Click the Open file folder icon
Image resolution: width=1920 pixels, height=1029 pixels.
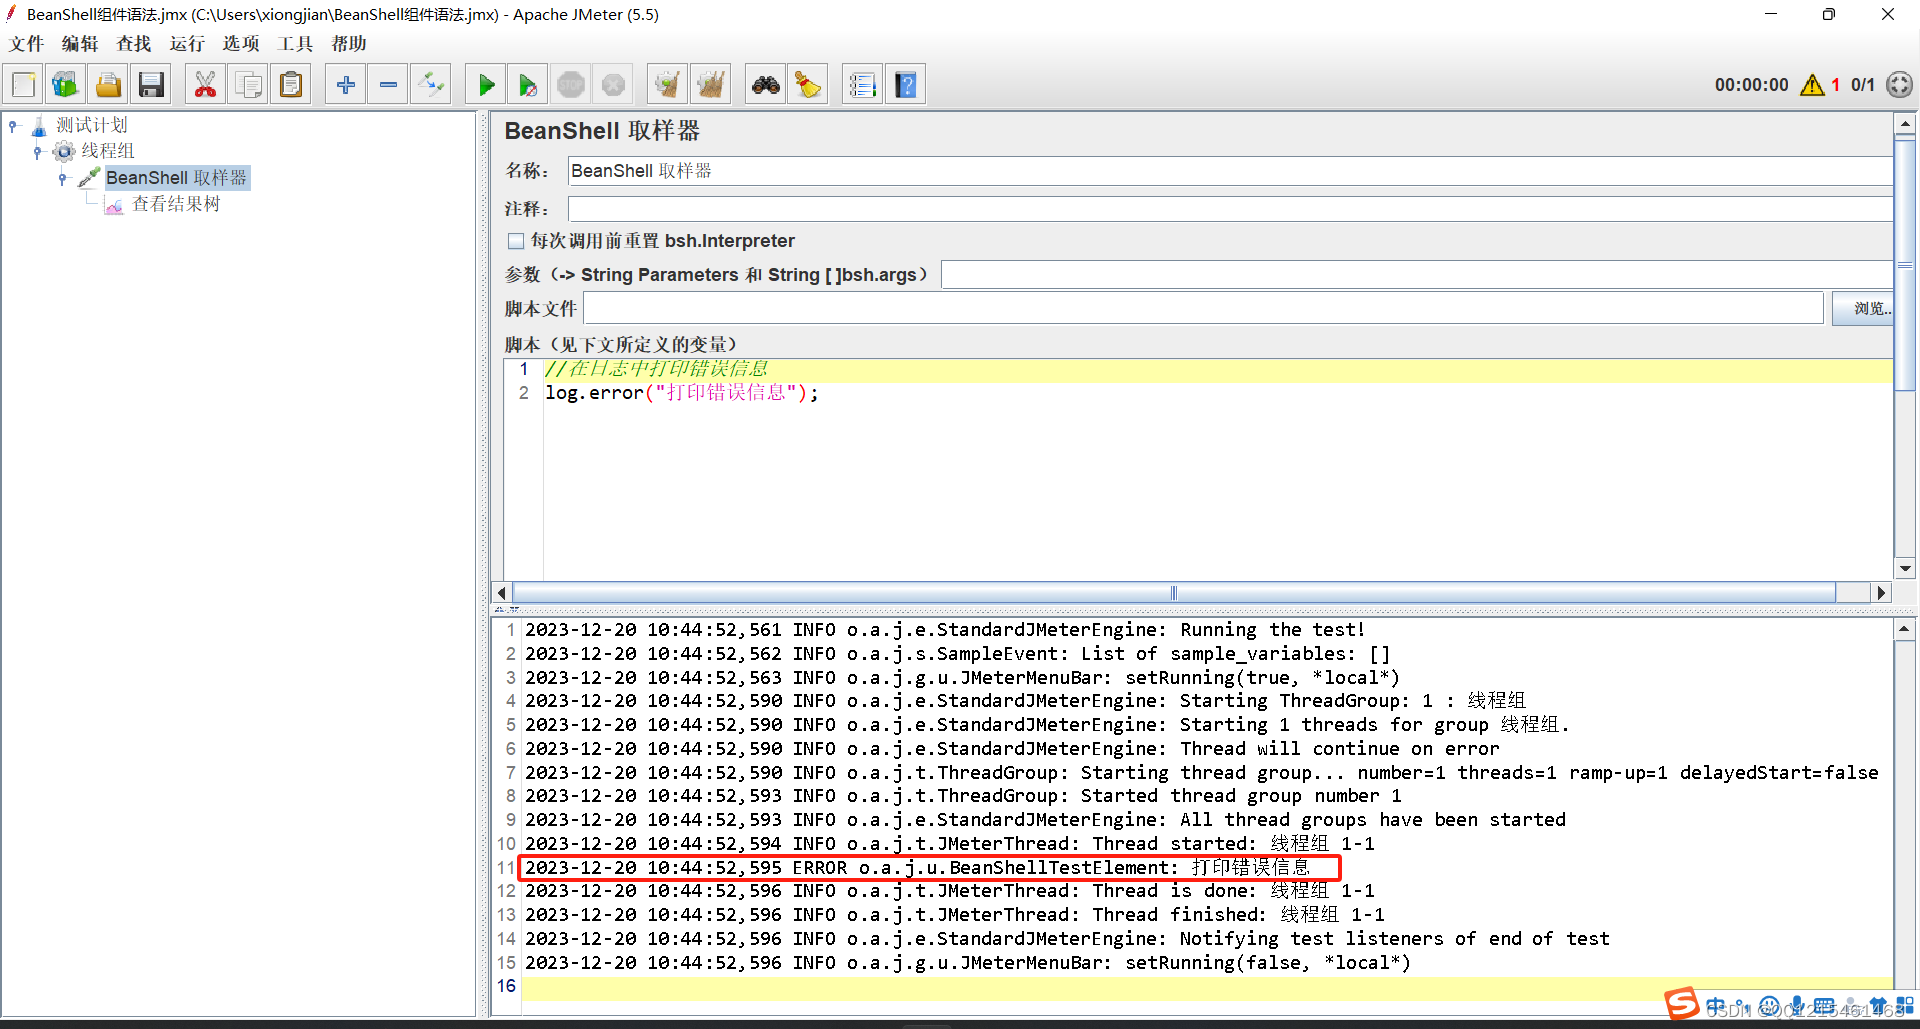click(108, 85)
